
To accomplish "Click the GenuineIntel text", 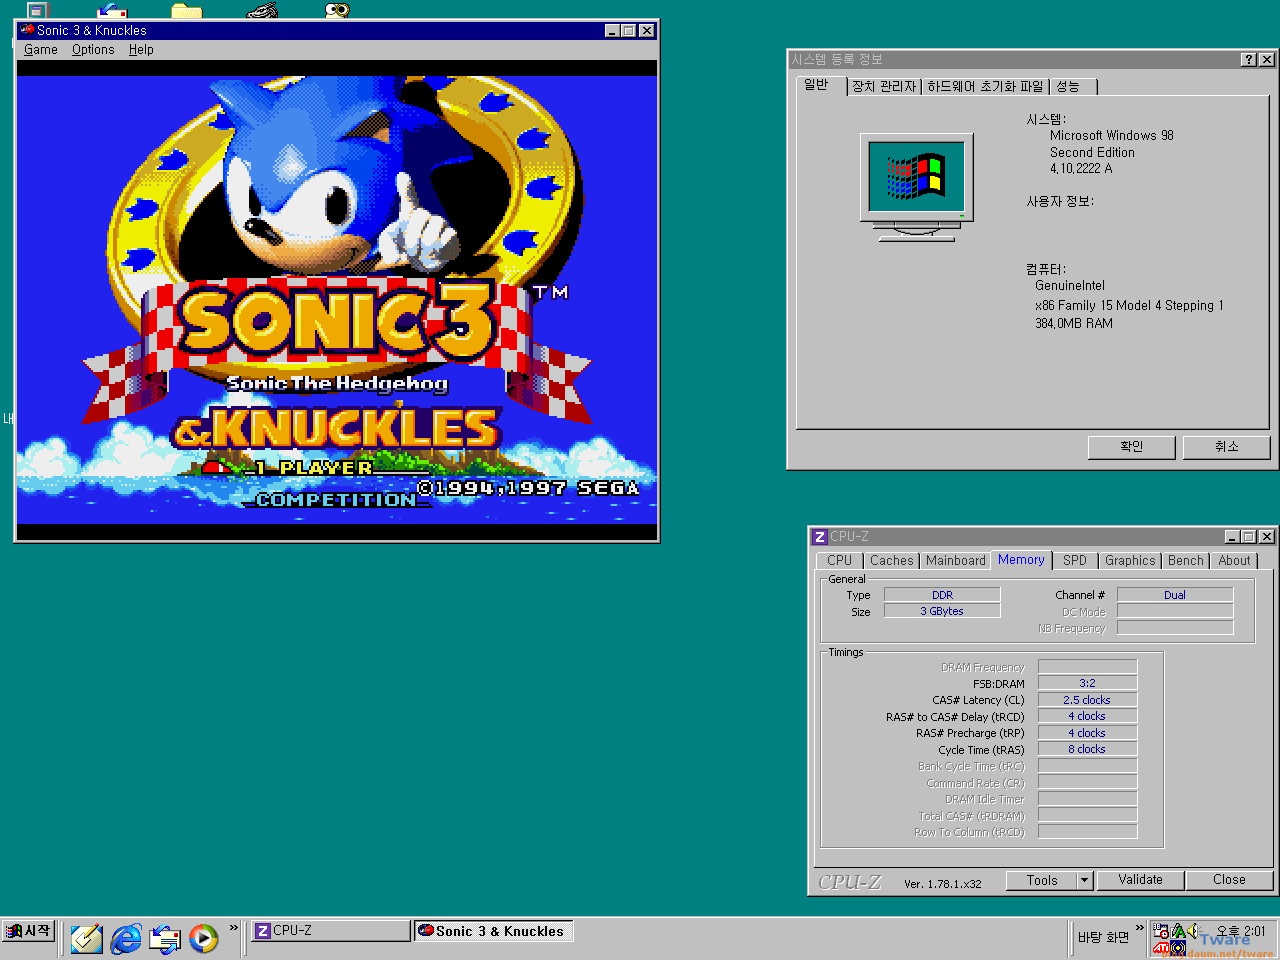I will pyautogui.click(x=1069, y=286).
